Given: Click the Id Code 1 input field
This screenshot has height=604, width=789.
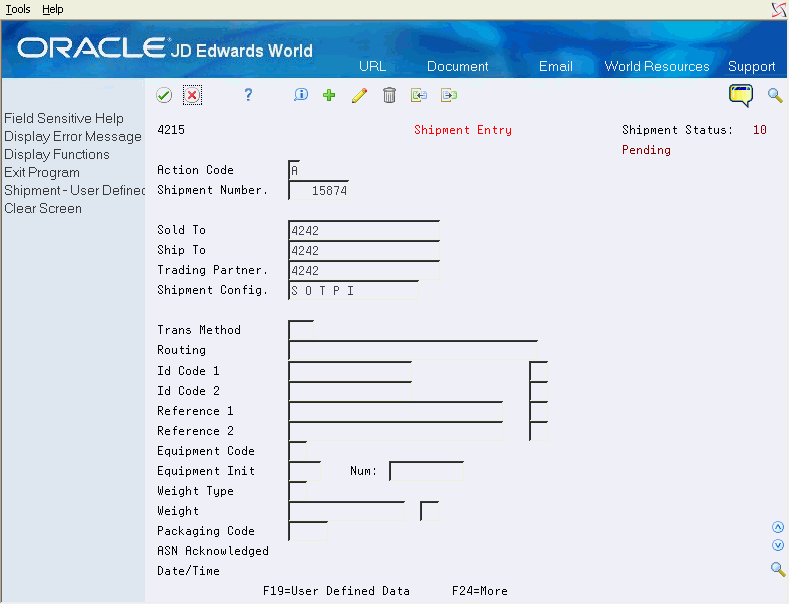Looking at the screenshot, I should pos(350,371).
